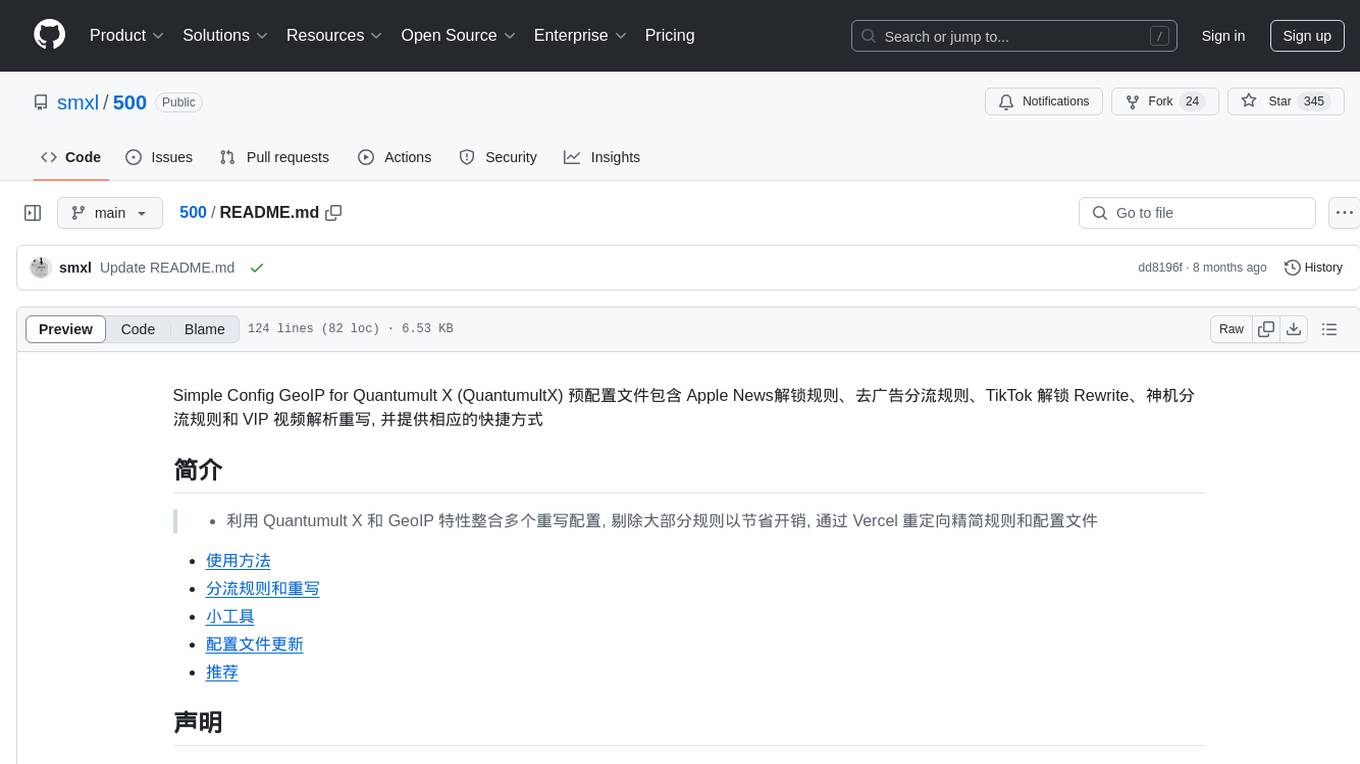This screenshot has height=764, width=1360.
Task: Click the star count 345
Action: [1314, 102]
